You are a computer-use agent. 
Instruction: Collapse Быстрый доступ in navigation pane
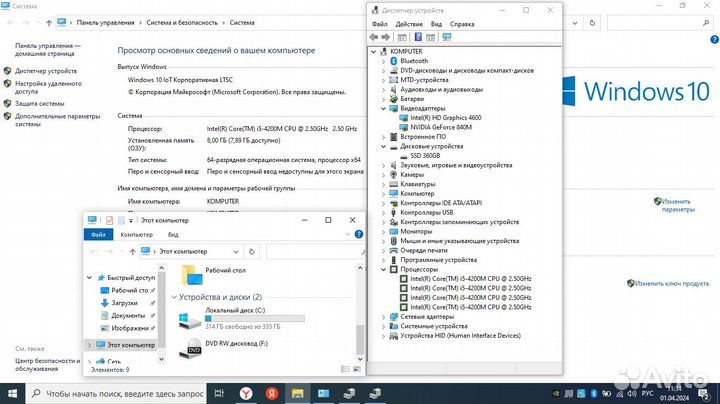[90, 278]
